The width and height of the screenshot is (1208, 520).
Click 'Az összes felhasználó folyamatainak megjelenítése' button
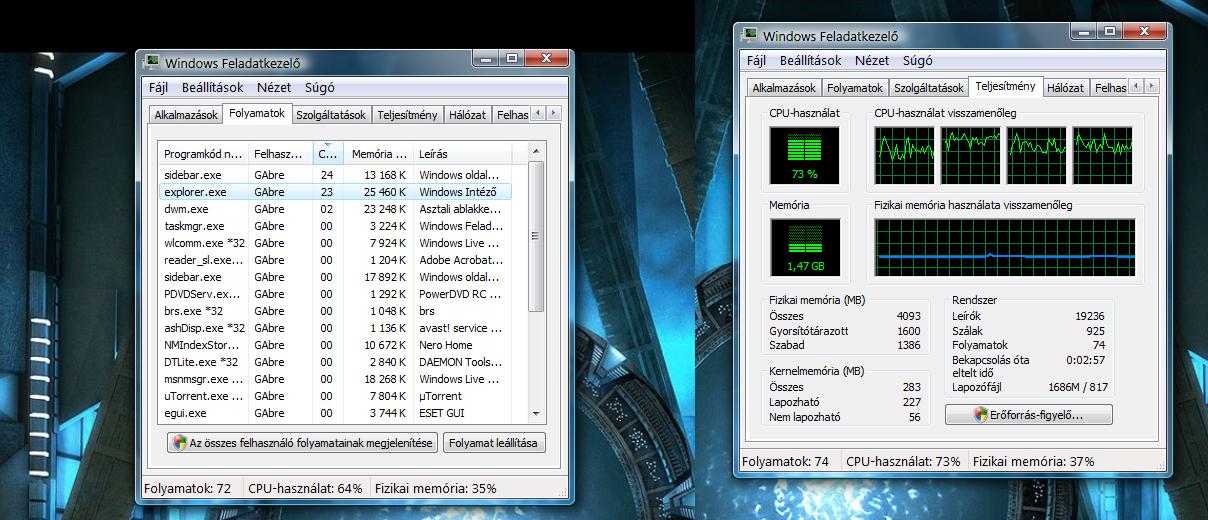click(302, 443)
